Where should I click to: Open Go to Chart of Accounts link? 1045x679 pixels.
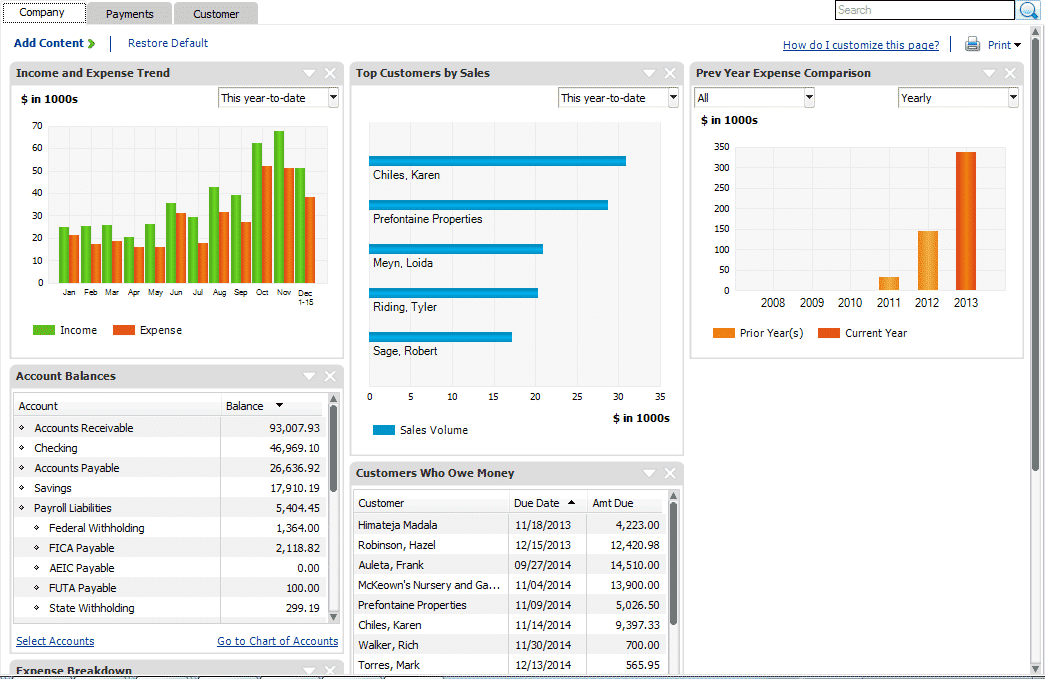[x=277, y=641]
